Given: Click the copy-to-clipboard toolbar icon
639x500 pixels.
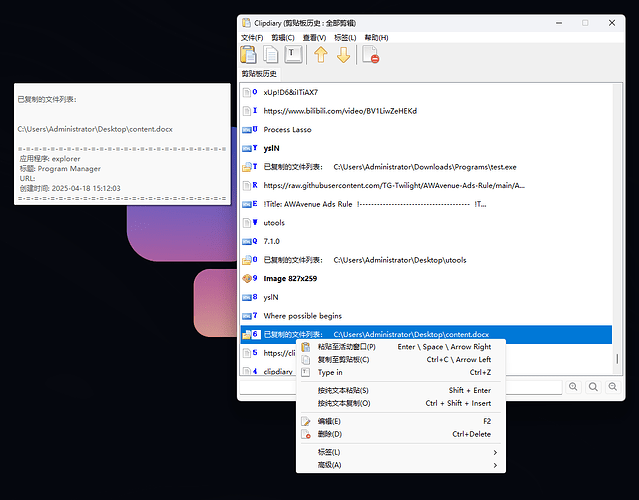Looking at the screenshot, I should (x=270, y=55).
